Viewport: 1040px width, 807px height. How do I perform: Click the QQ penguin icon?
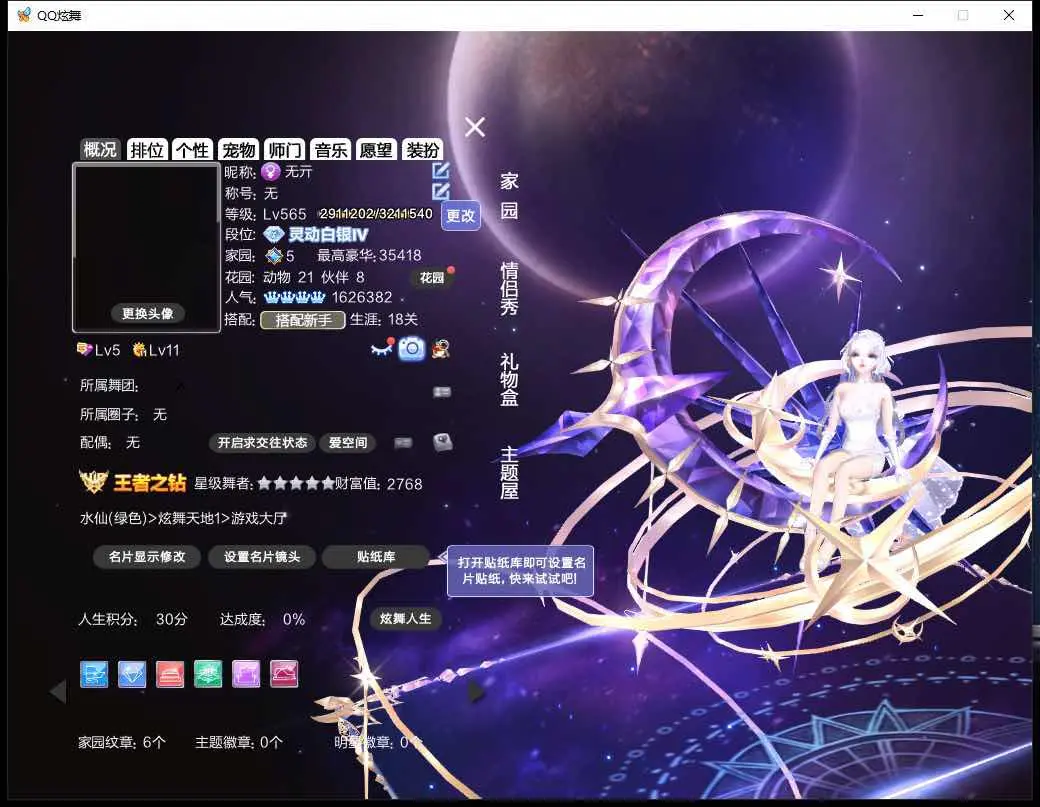tap(440, 349)
